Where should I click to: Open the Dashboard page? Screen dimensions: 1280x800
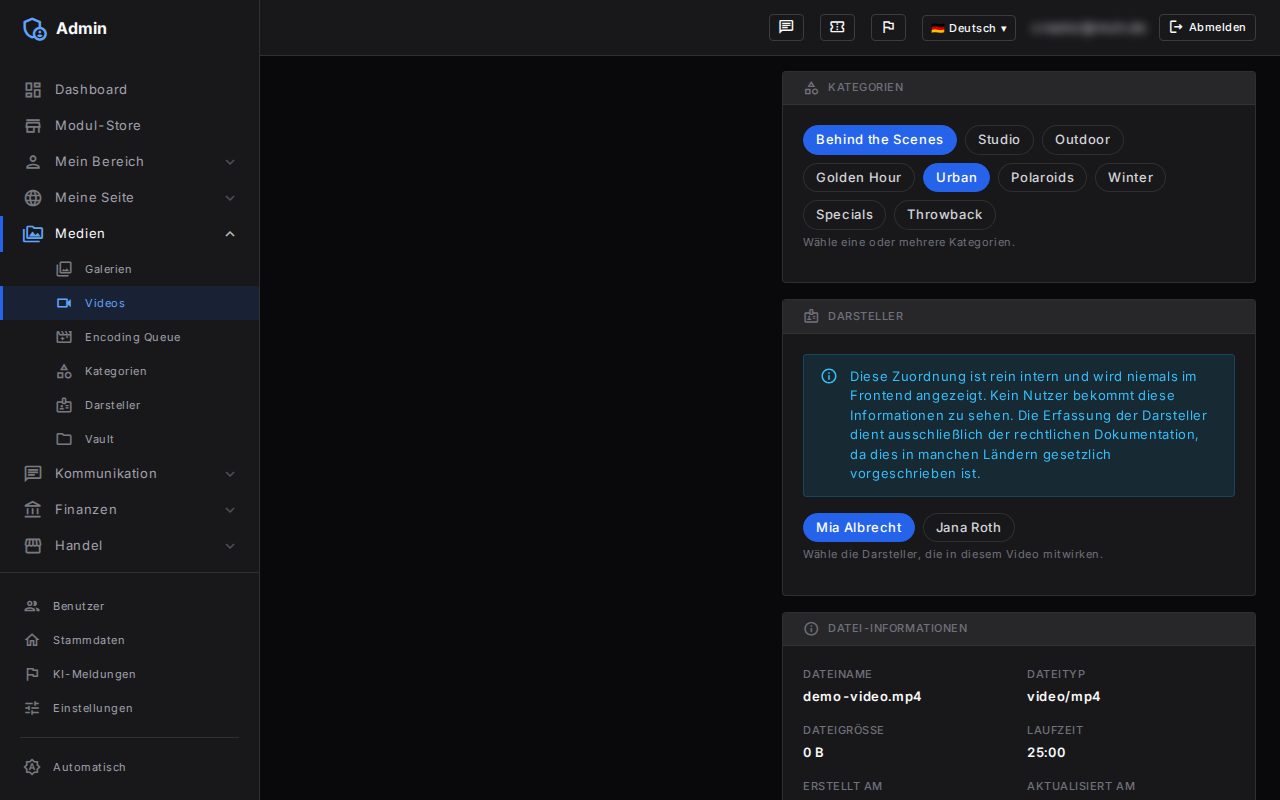[130, 90]
